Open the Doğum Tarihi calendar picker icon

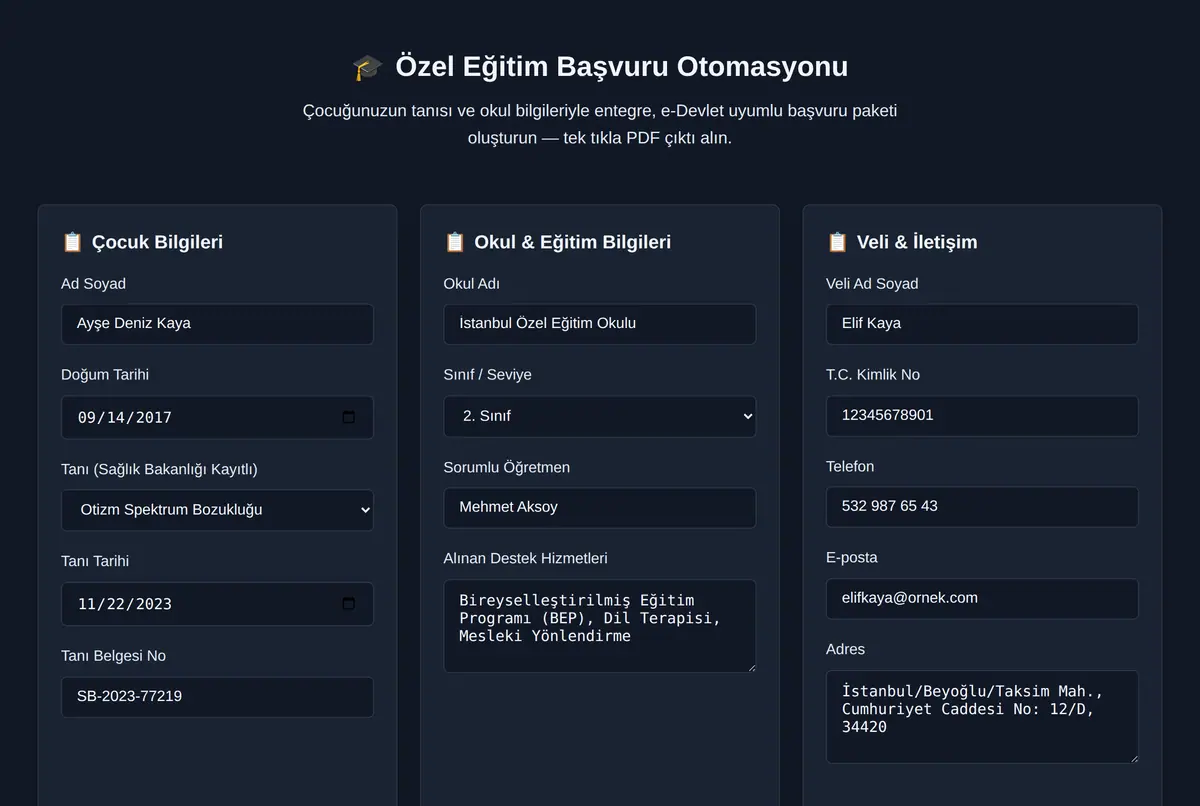[x=348, y=417]
